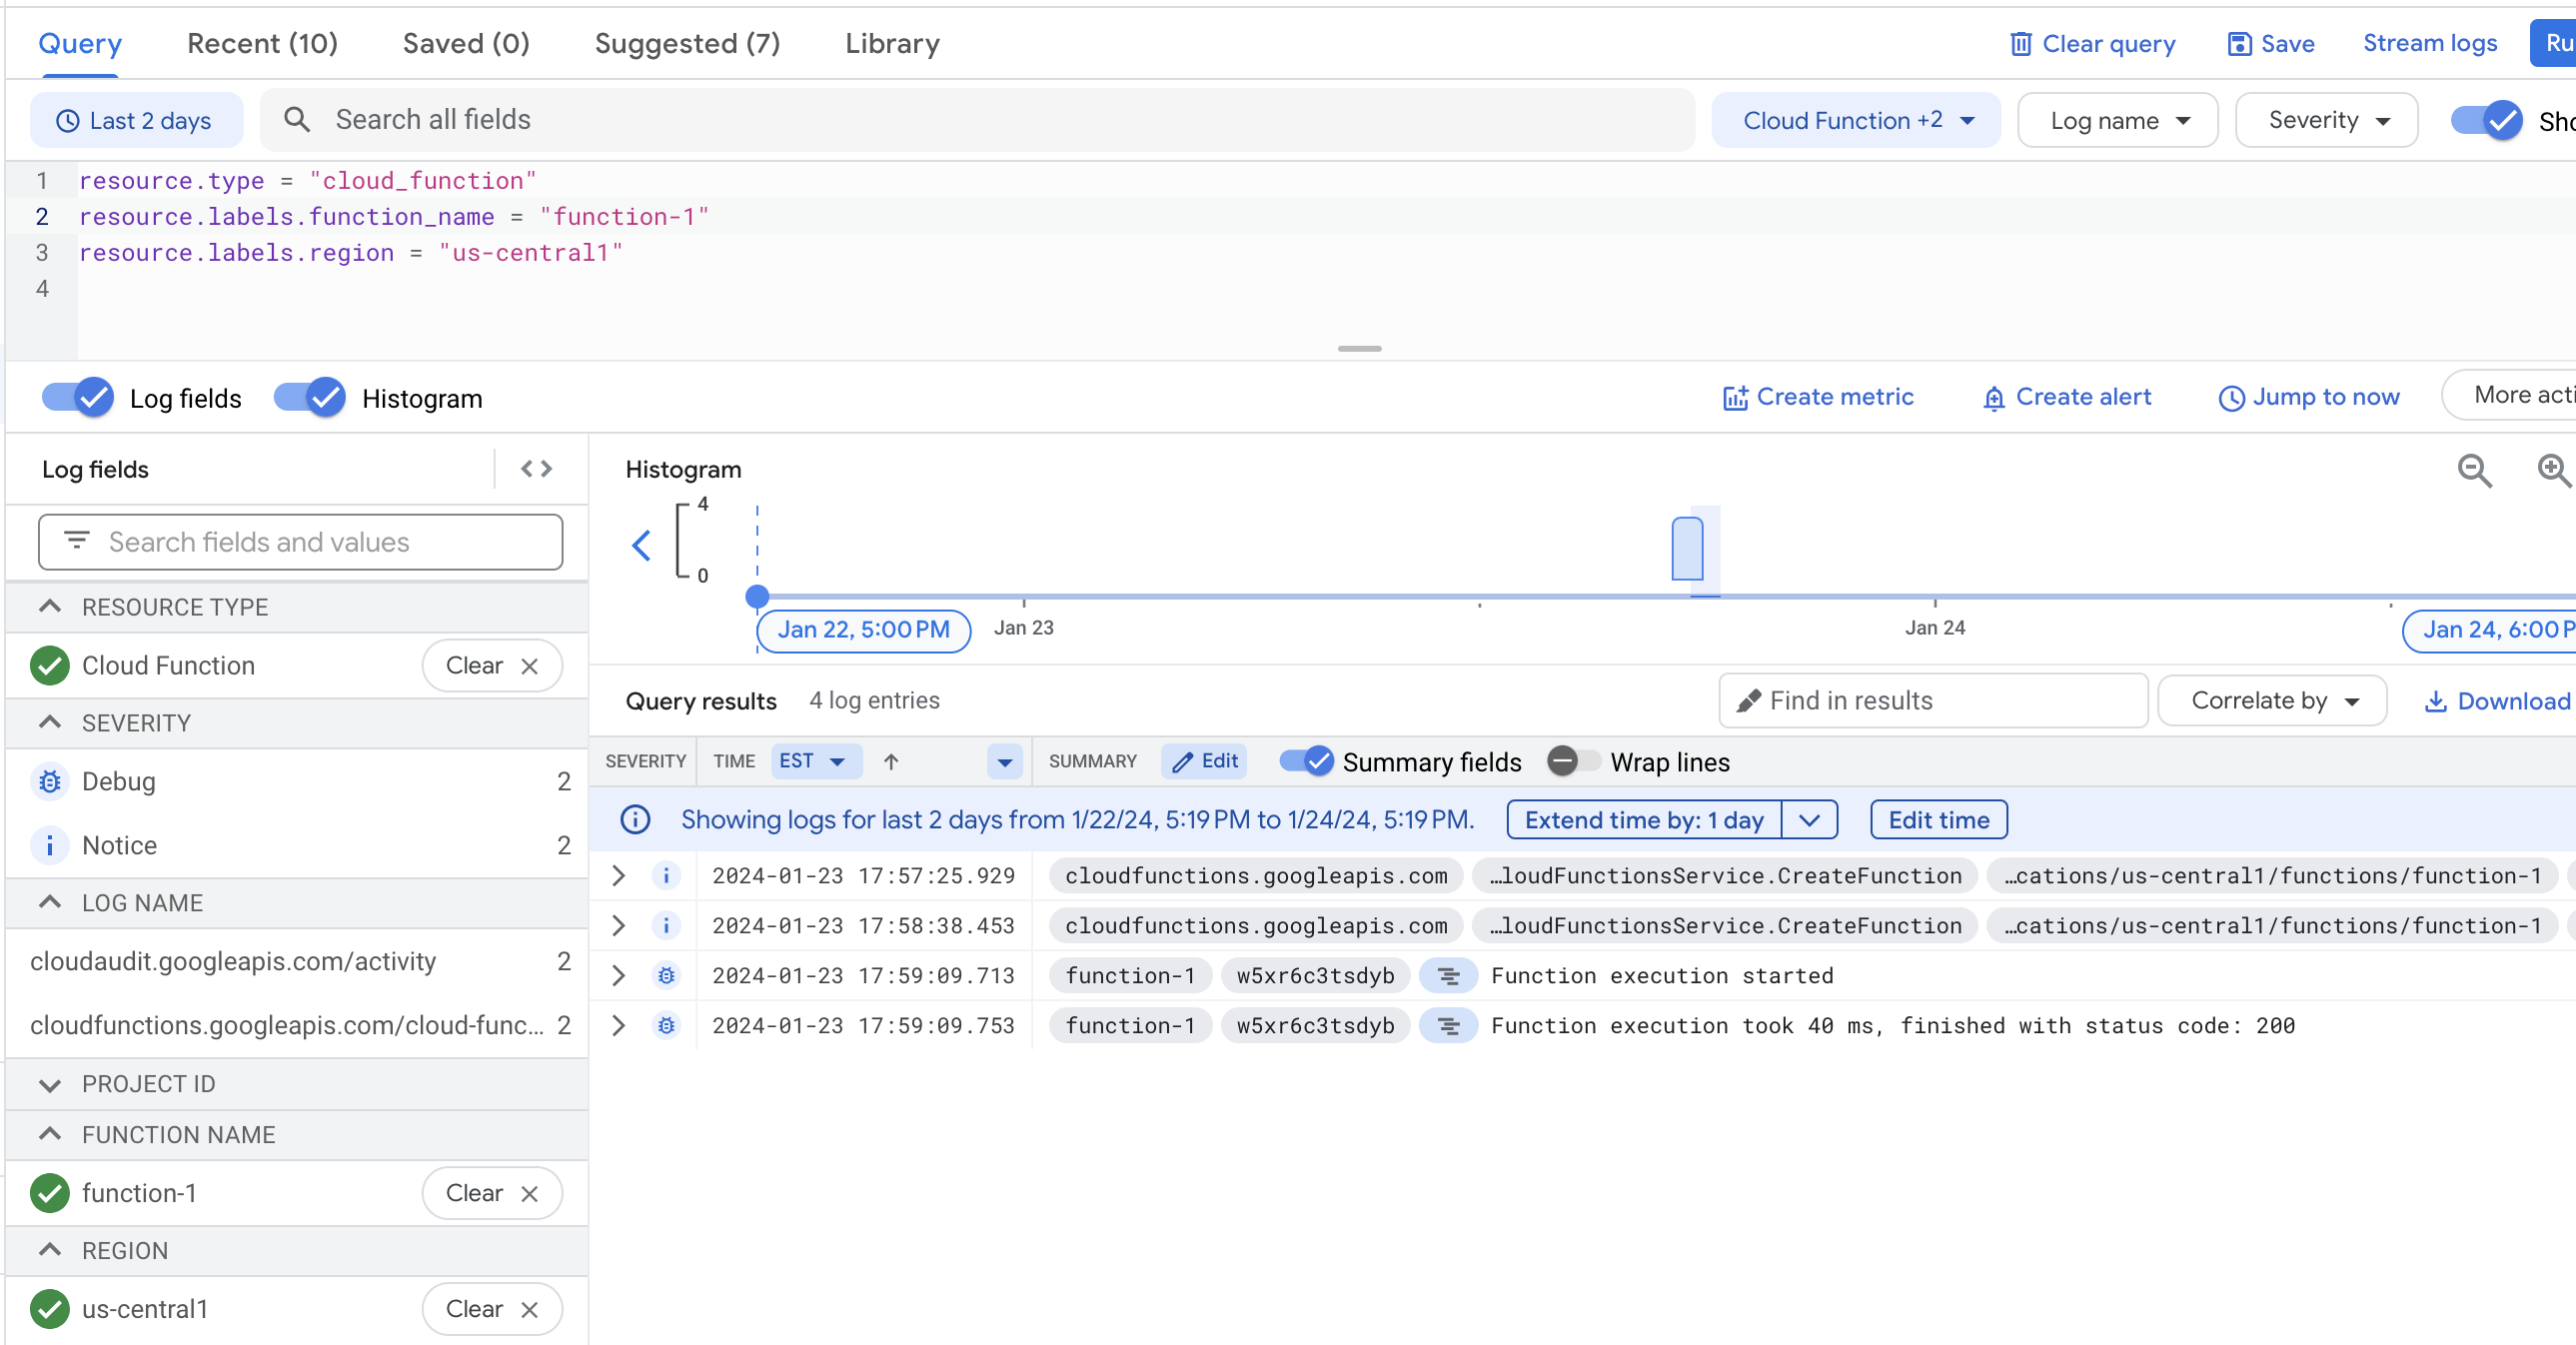Click the Download logs icon
2576x1345 pixels.
click(2436, 700)
